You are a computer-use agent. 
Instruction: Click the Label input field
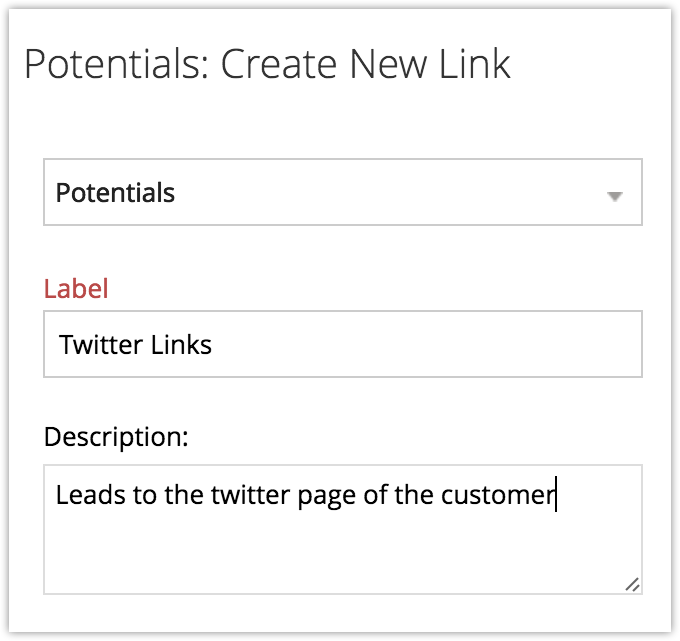click(x=342, y=345)
